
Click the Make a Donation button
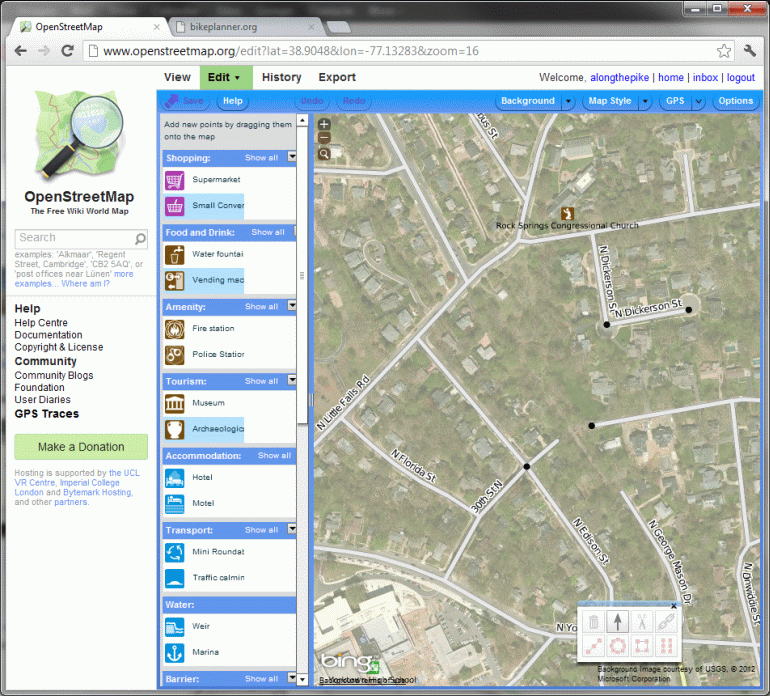tap(81, 447)
